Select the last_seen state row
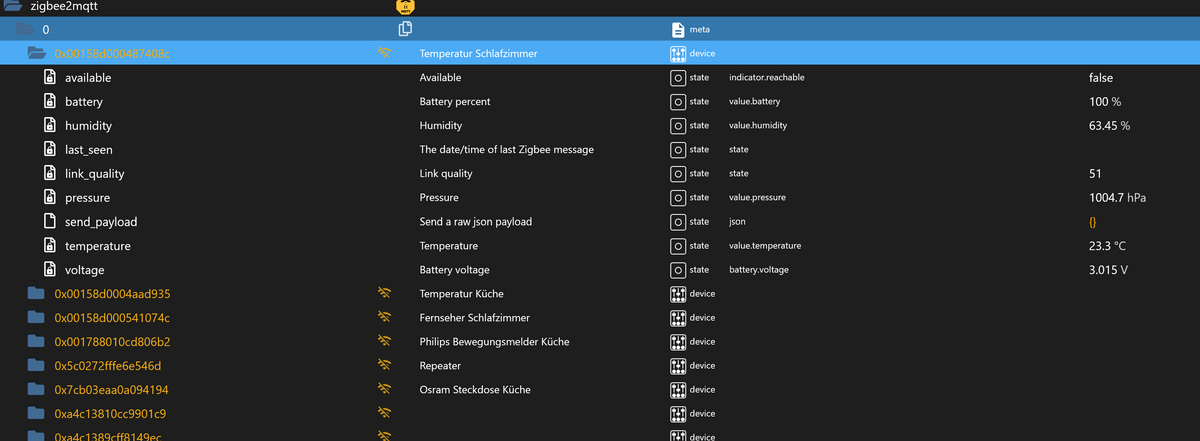1200x441 pixels. [x=600, y=149]
